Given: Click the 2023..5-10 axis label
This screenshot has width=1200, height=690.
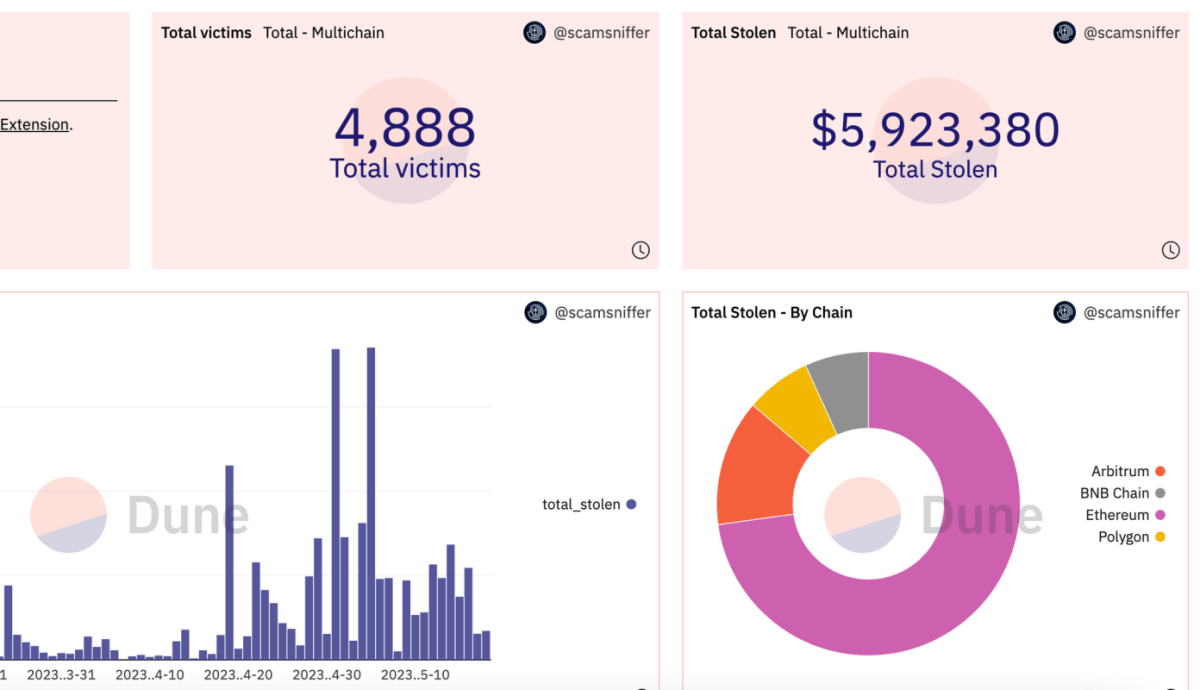Looking at the screenshot, I should 415,675.
